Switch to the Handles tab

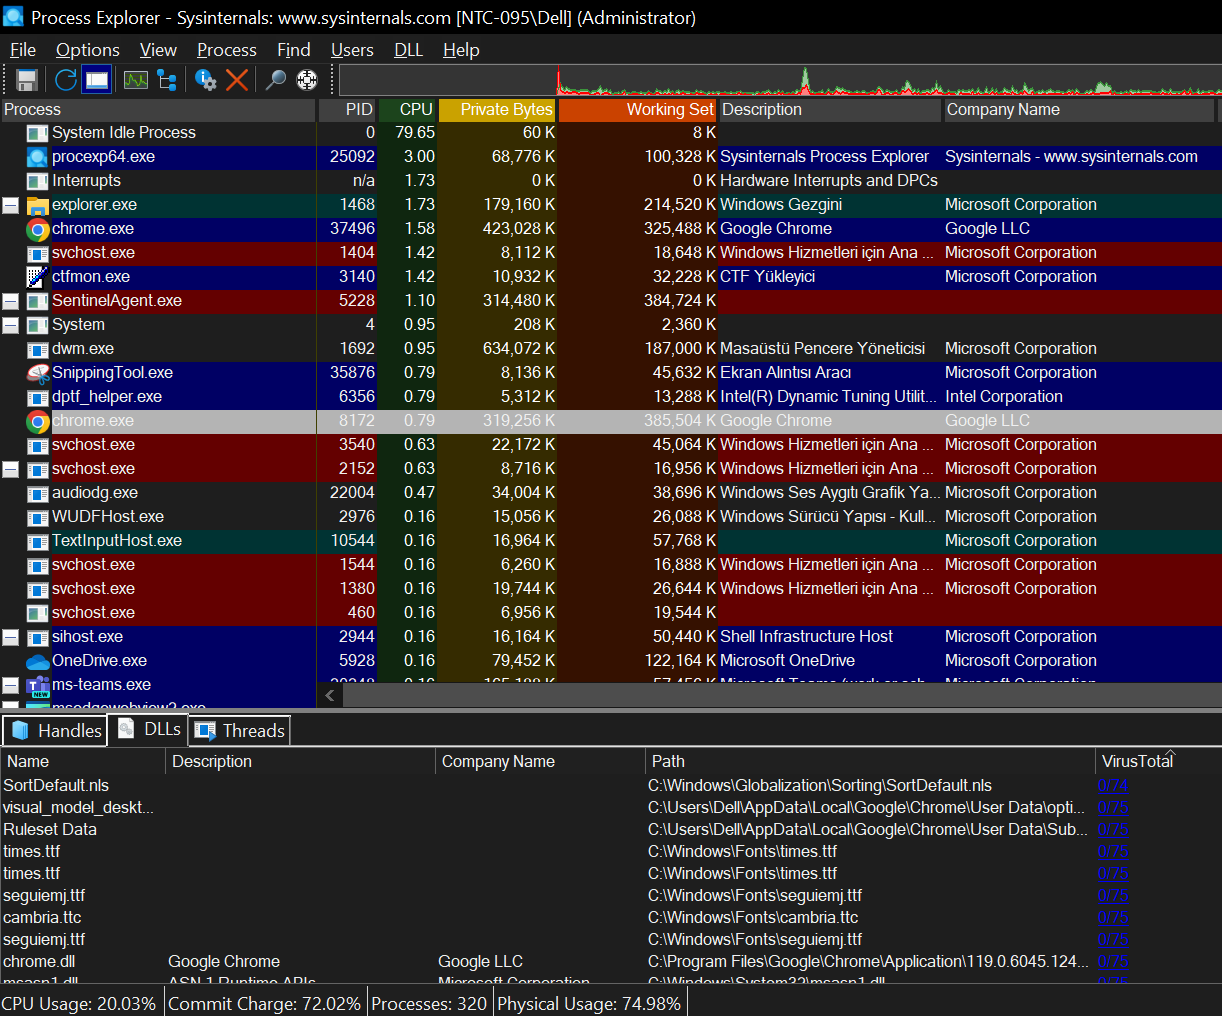56,731
